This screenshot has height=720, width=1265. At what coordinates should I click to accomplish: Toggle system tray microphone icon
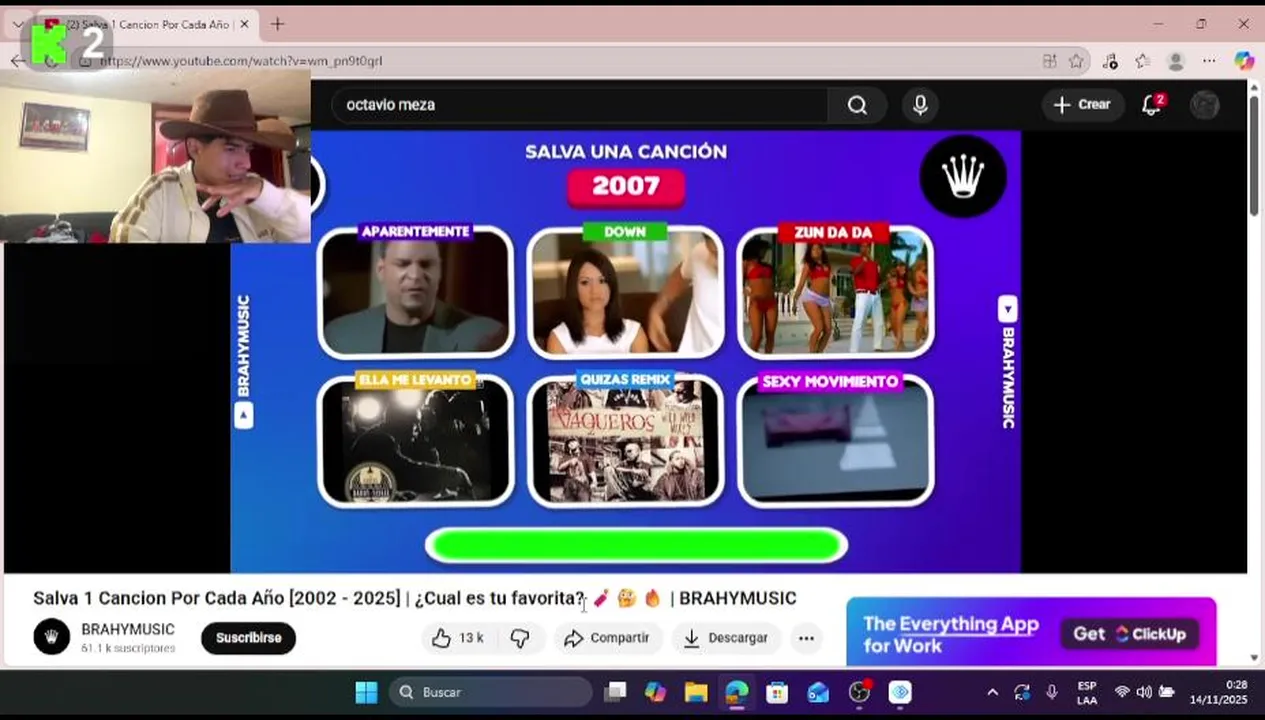1051,692
